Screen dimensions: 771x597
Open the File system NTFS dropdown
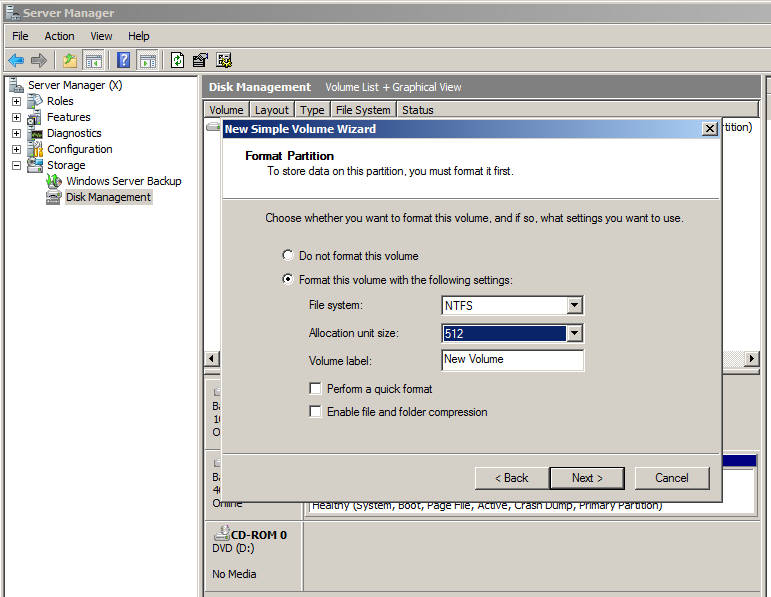point(574,305)
